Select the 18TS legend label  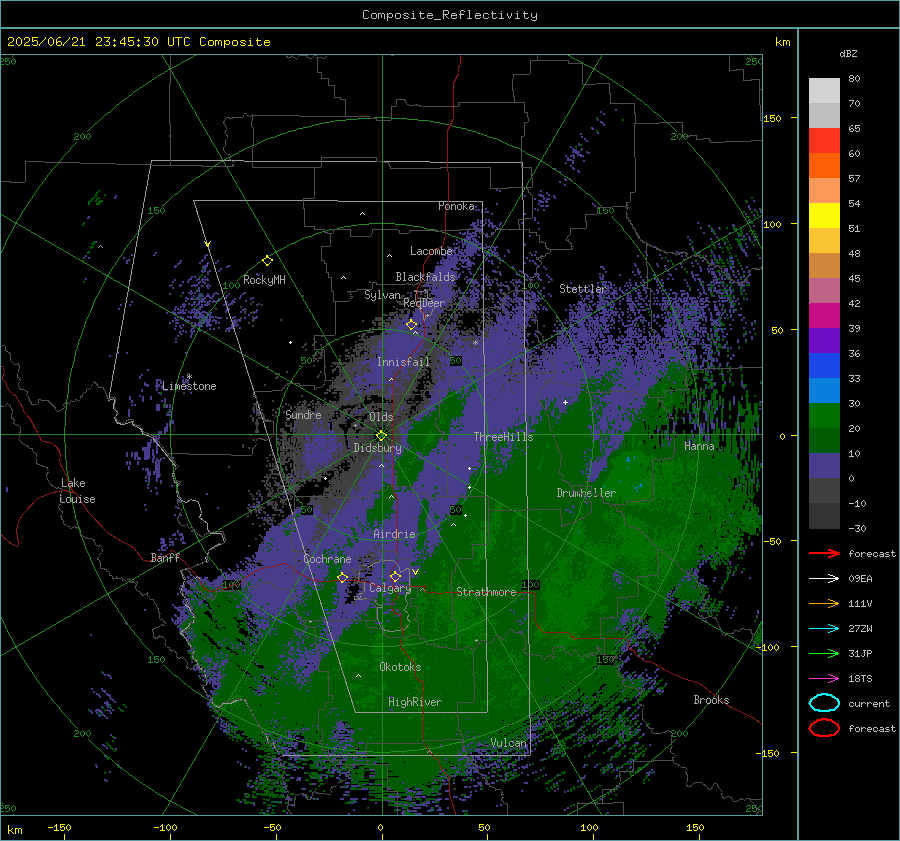(860, 679)
